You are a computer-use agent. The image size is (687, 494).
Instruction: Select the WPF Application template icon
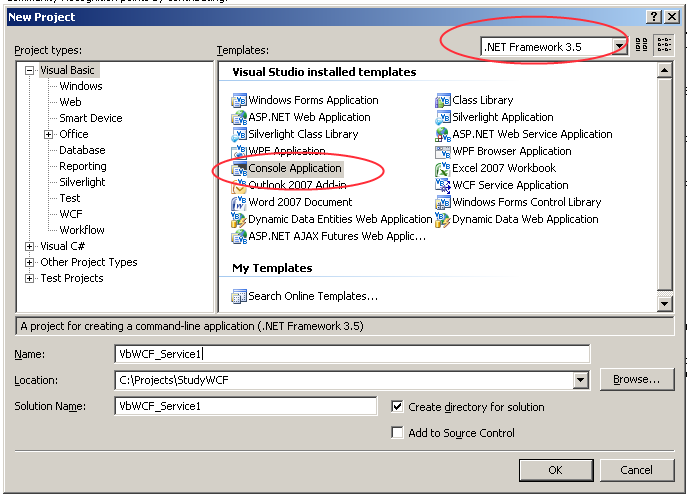[239, 151]
